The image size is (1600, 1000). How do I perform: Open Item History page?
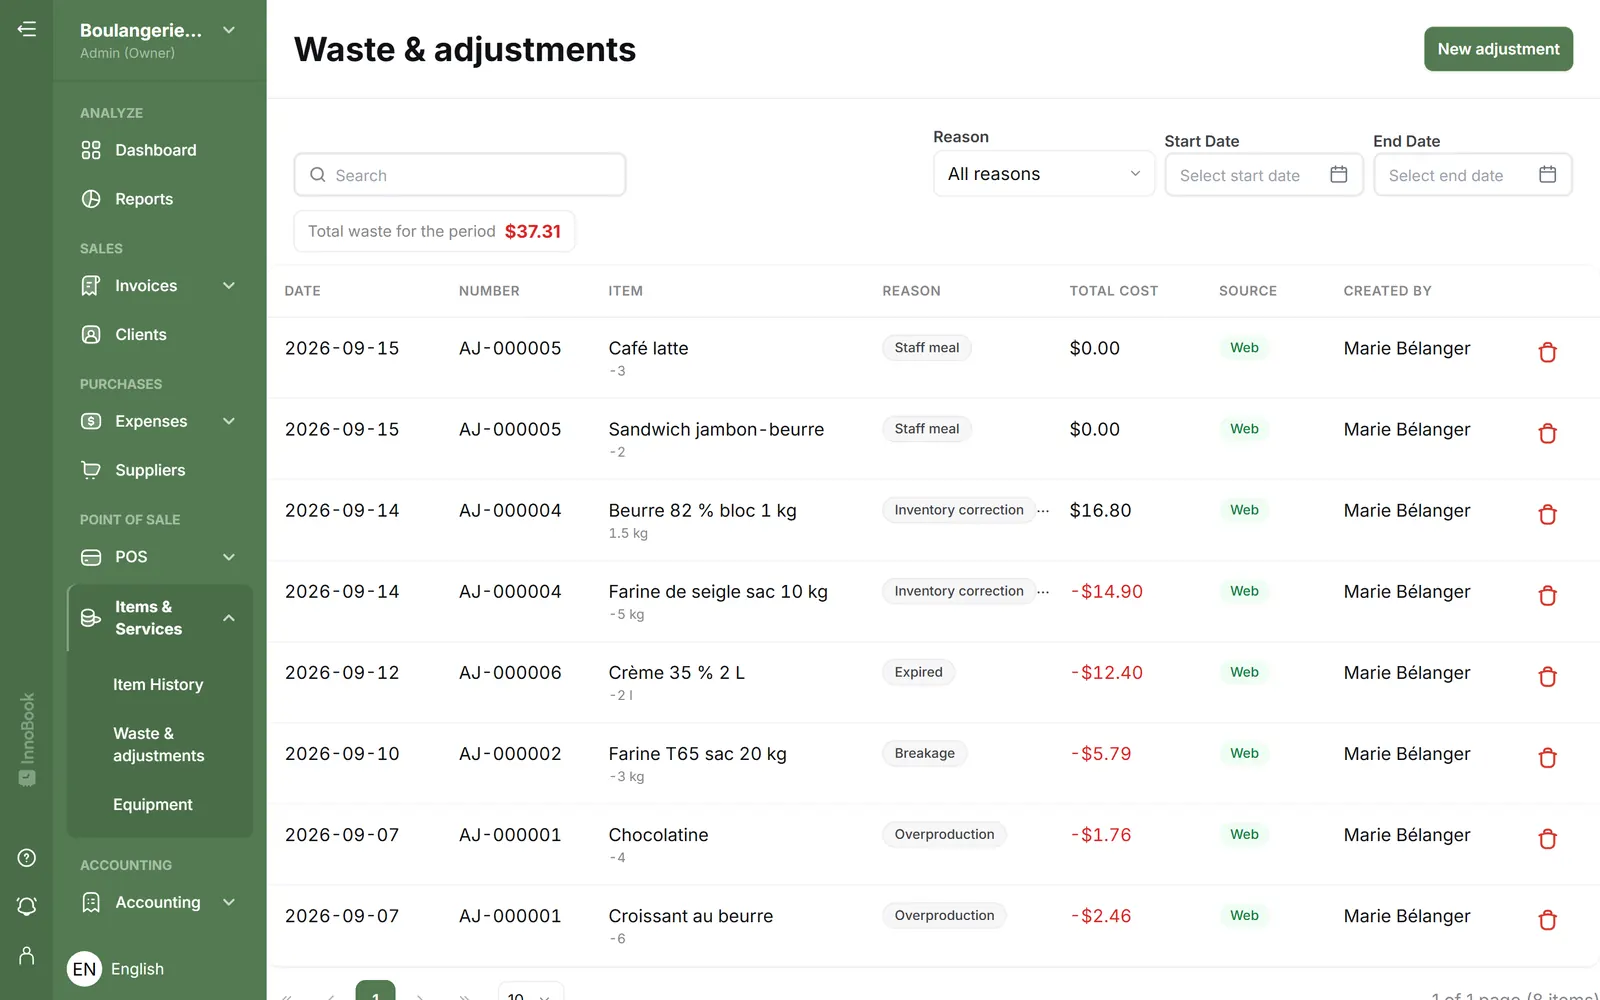point(158,684)
